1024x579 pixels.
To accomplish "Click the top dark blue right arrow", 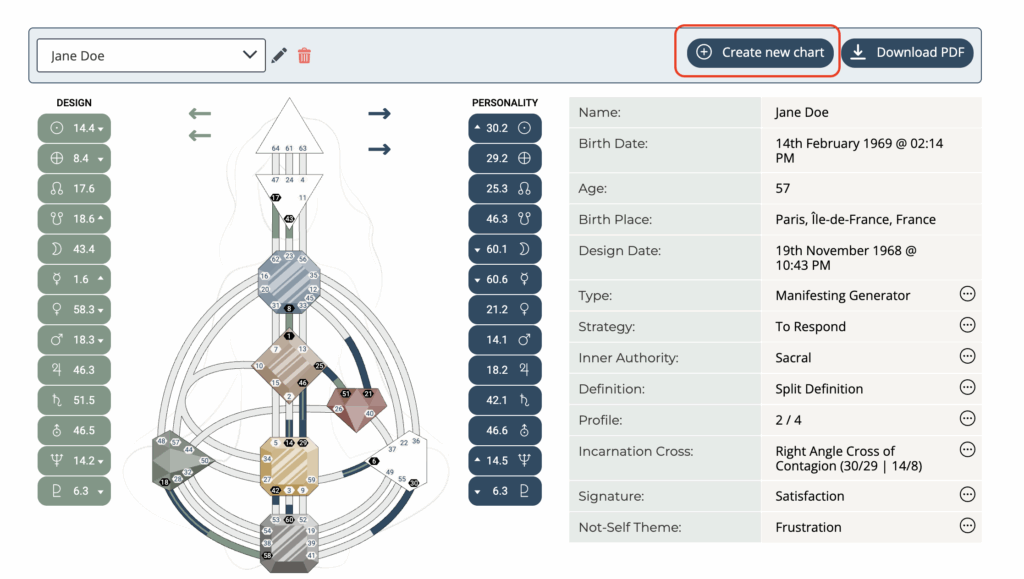I will pyautogui.click(x=379, y=113).
